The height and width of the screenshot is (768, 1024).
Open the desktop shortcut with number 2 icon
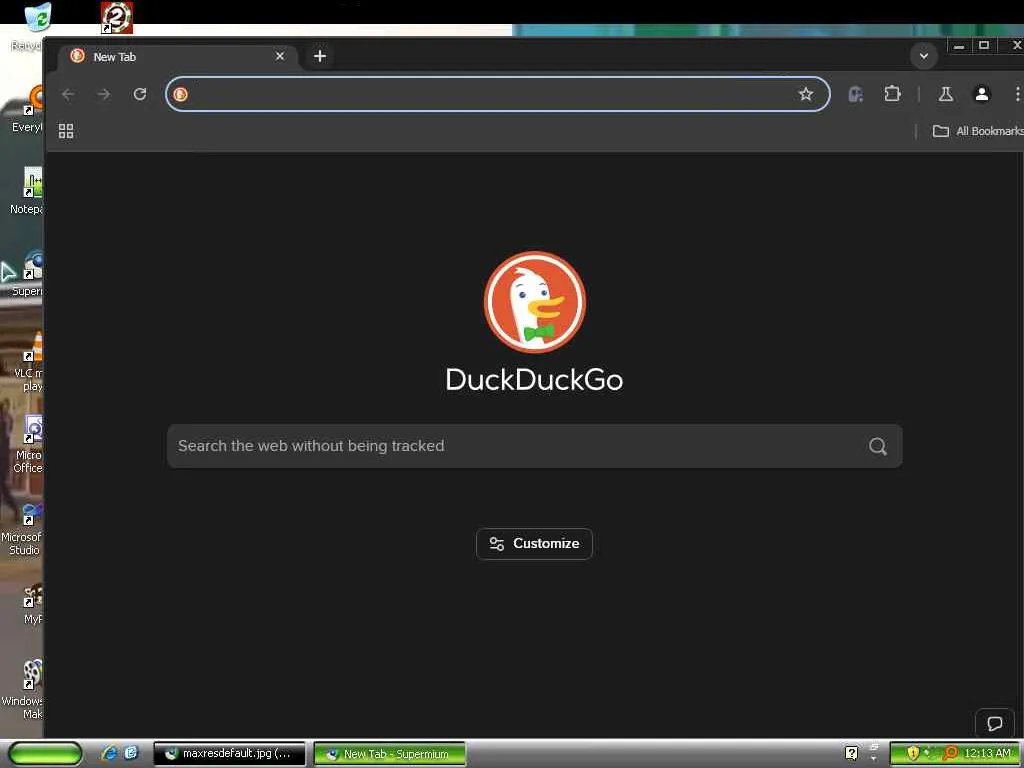(117, 18)
